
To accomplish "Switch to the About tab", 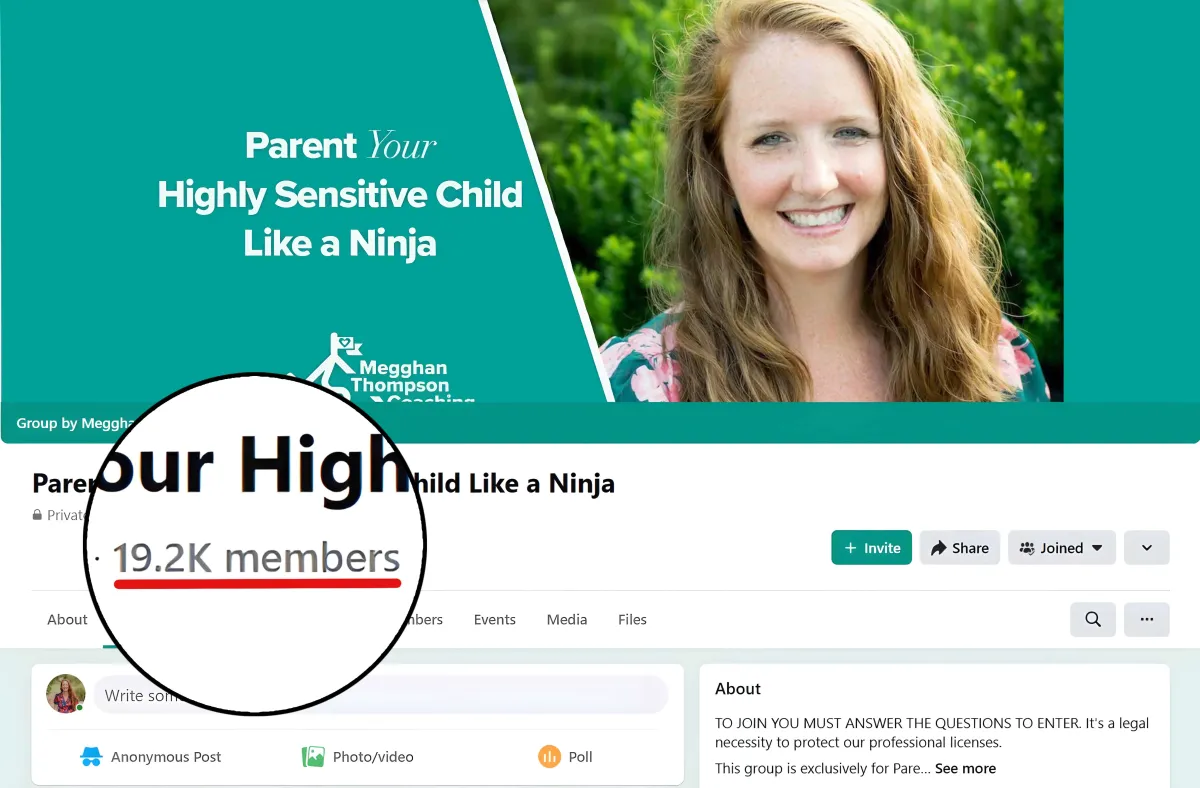I will pyautogui.click(x=67, y=619).
